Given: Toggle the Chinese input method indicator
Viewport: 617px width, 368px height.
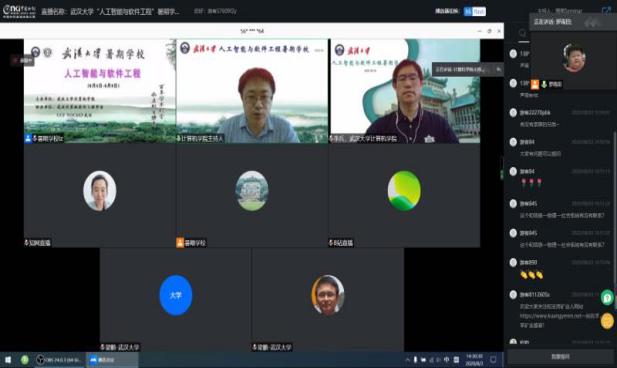Looking at the screenshot, I should (x=447, y=360).
